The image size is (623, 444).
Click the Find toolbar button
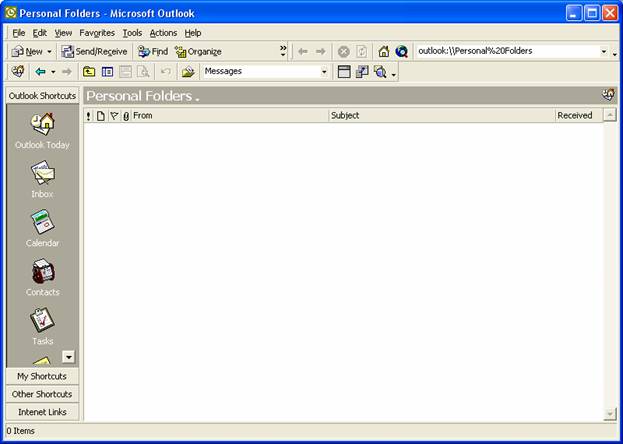pos(153,52)
